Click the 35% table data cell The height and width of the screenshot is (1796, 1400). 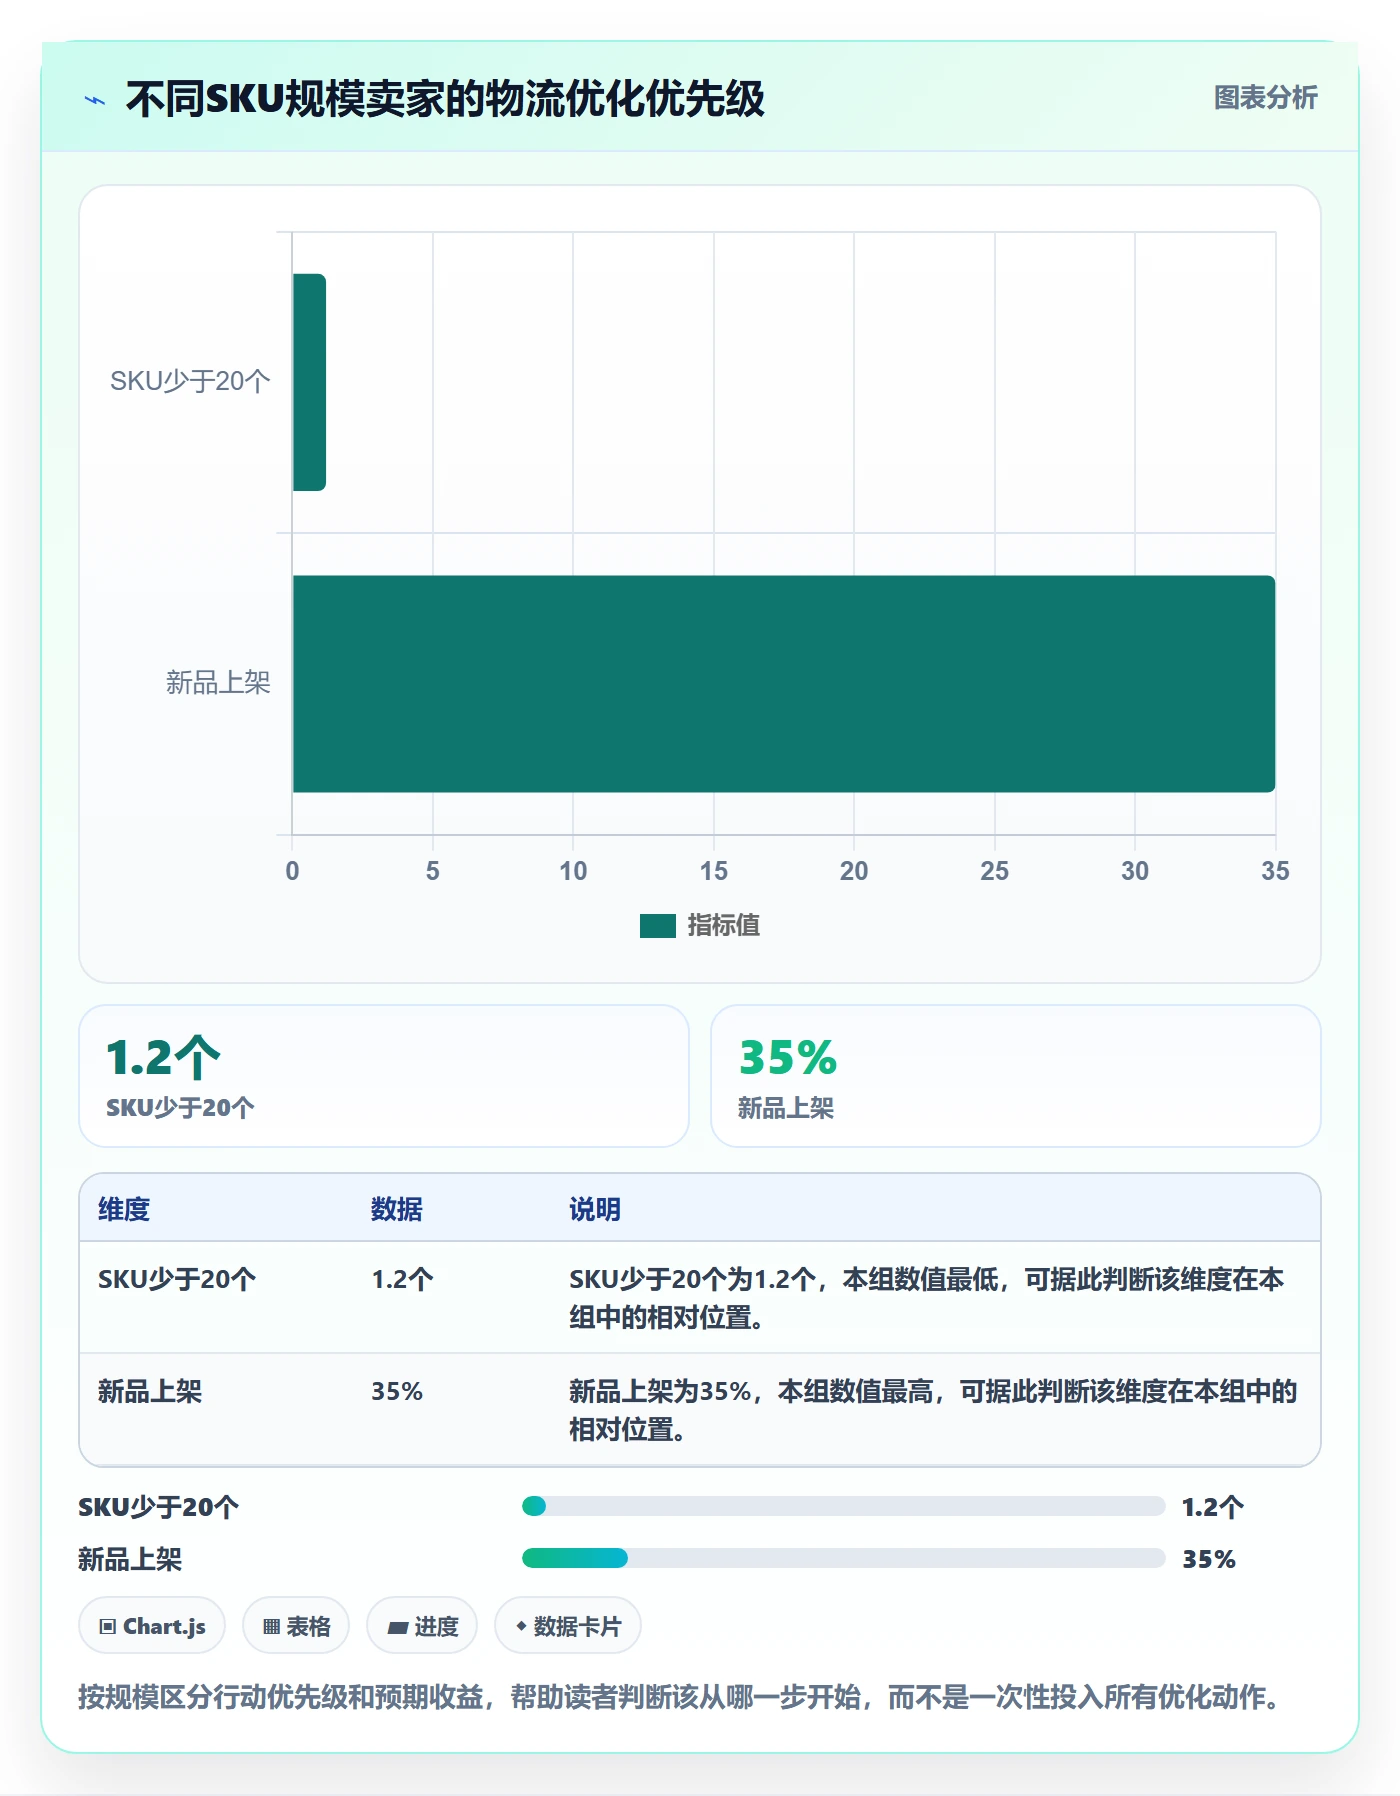coord(397,1391)
